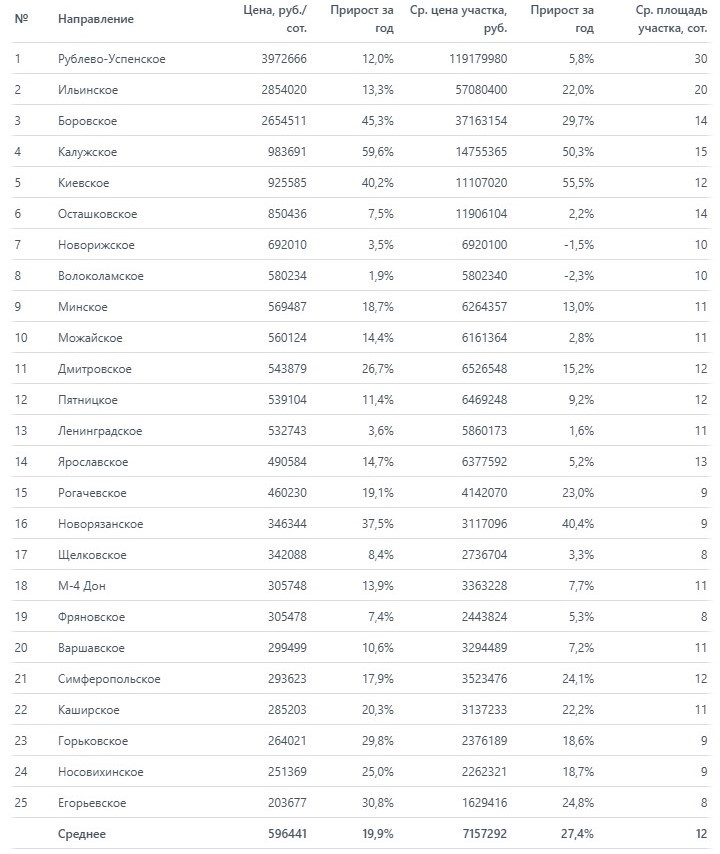Click the Волоколамское growth value -2,3%
The image size is (720, 854).
click(x=578, y=276)
